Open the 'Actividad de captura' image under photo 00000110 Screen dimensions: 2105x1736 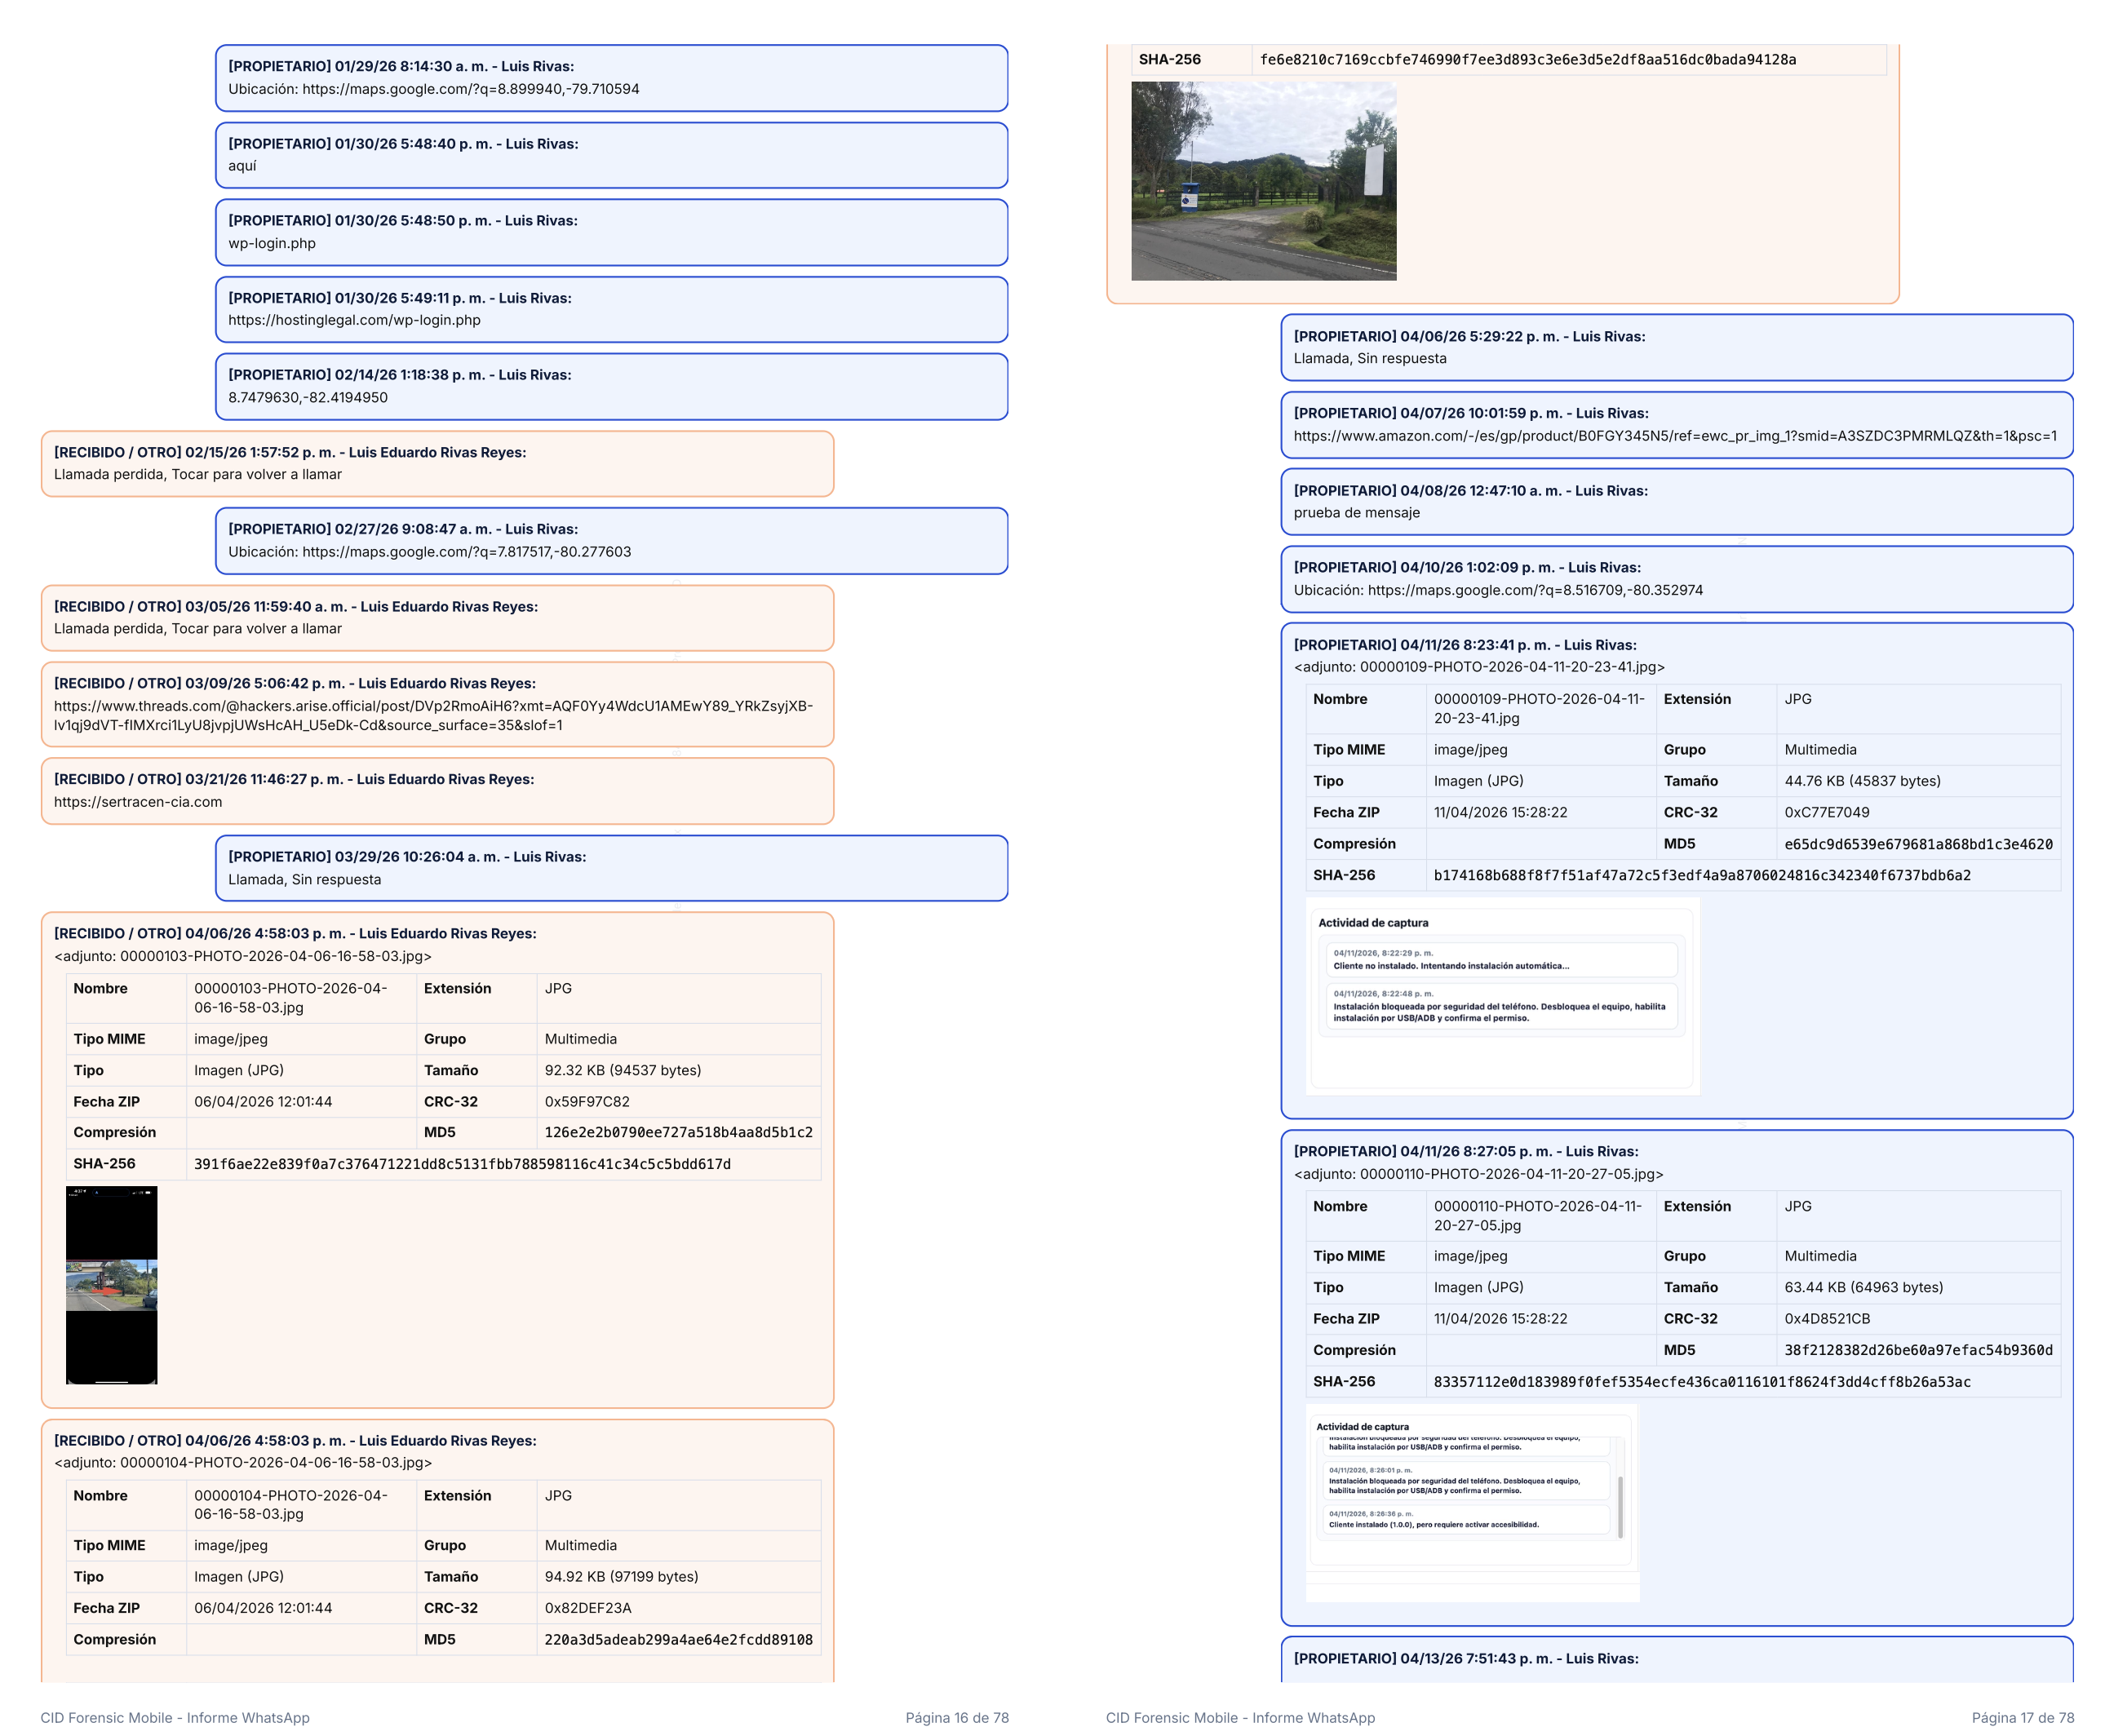click(x=1472, y=1502)
